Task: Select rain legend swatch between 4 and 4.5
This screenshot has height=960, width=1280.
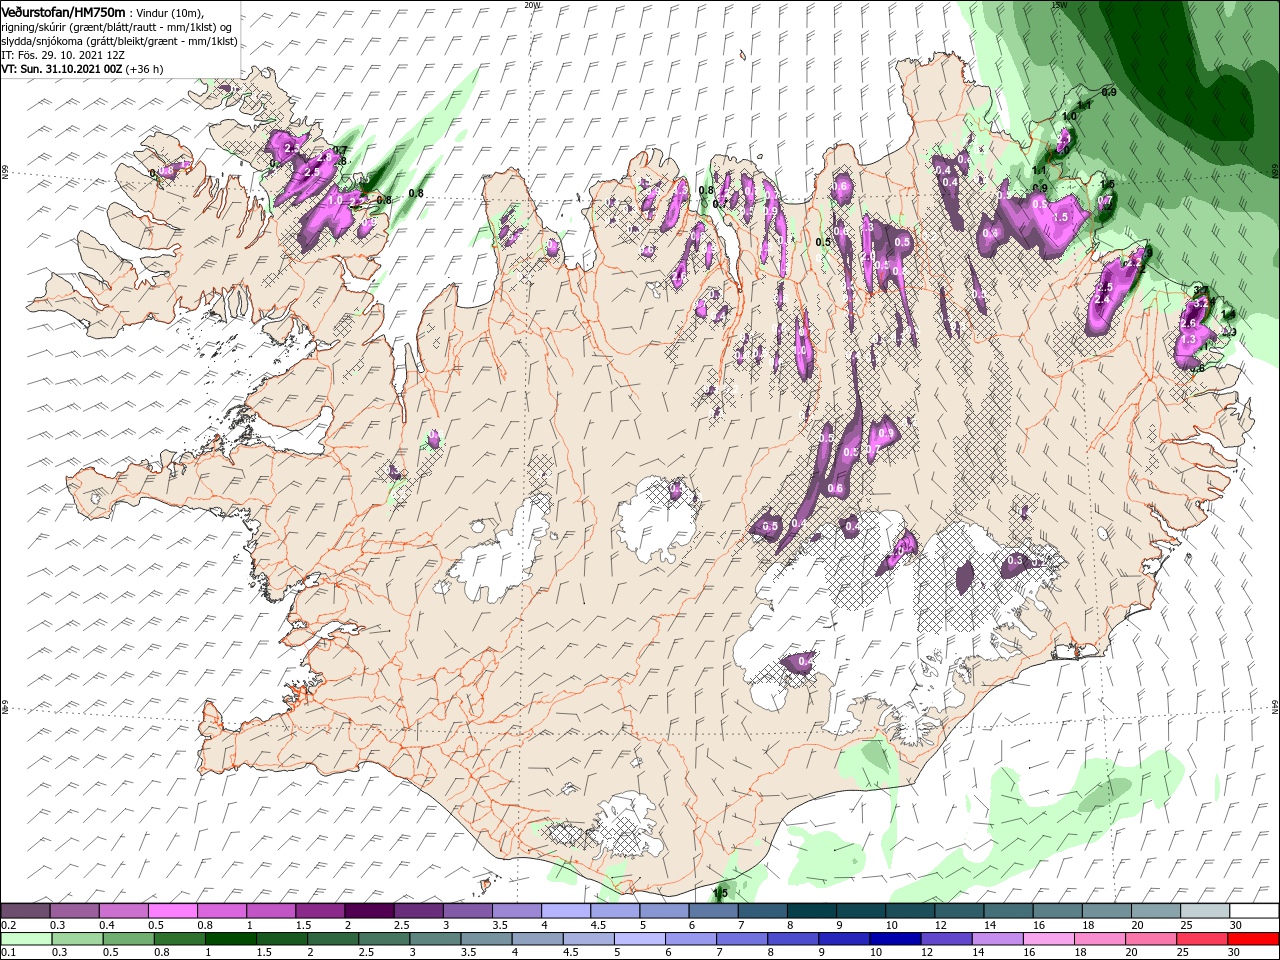Action: pos(537,939)
